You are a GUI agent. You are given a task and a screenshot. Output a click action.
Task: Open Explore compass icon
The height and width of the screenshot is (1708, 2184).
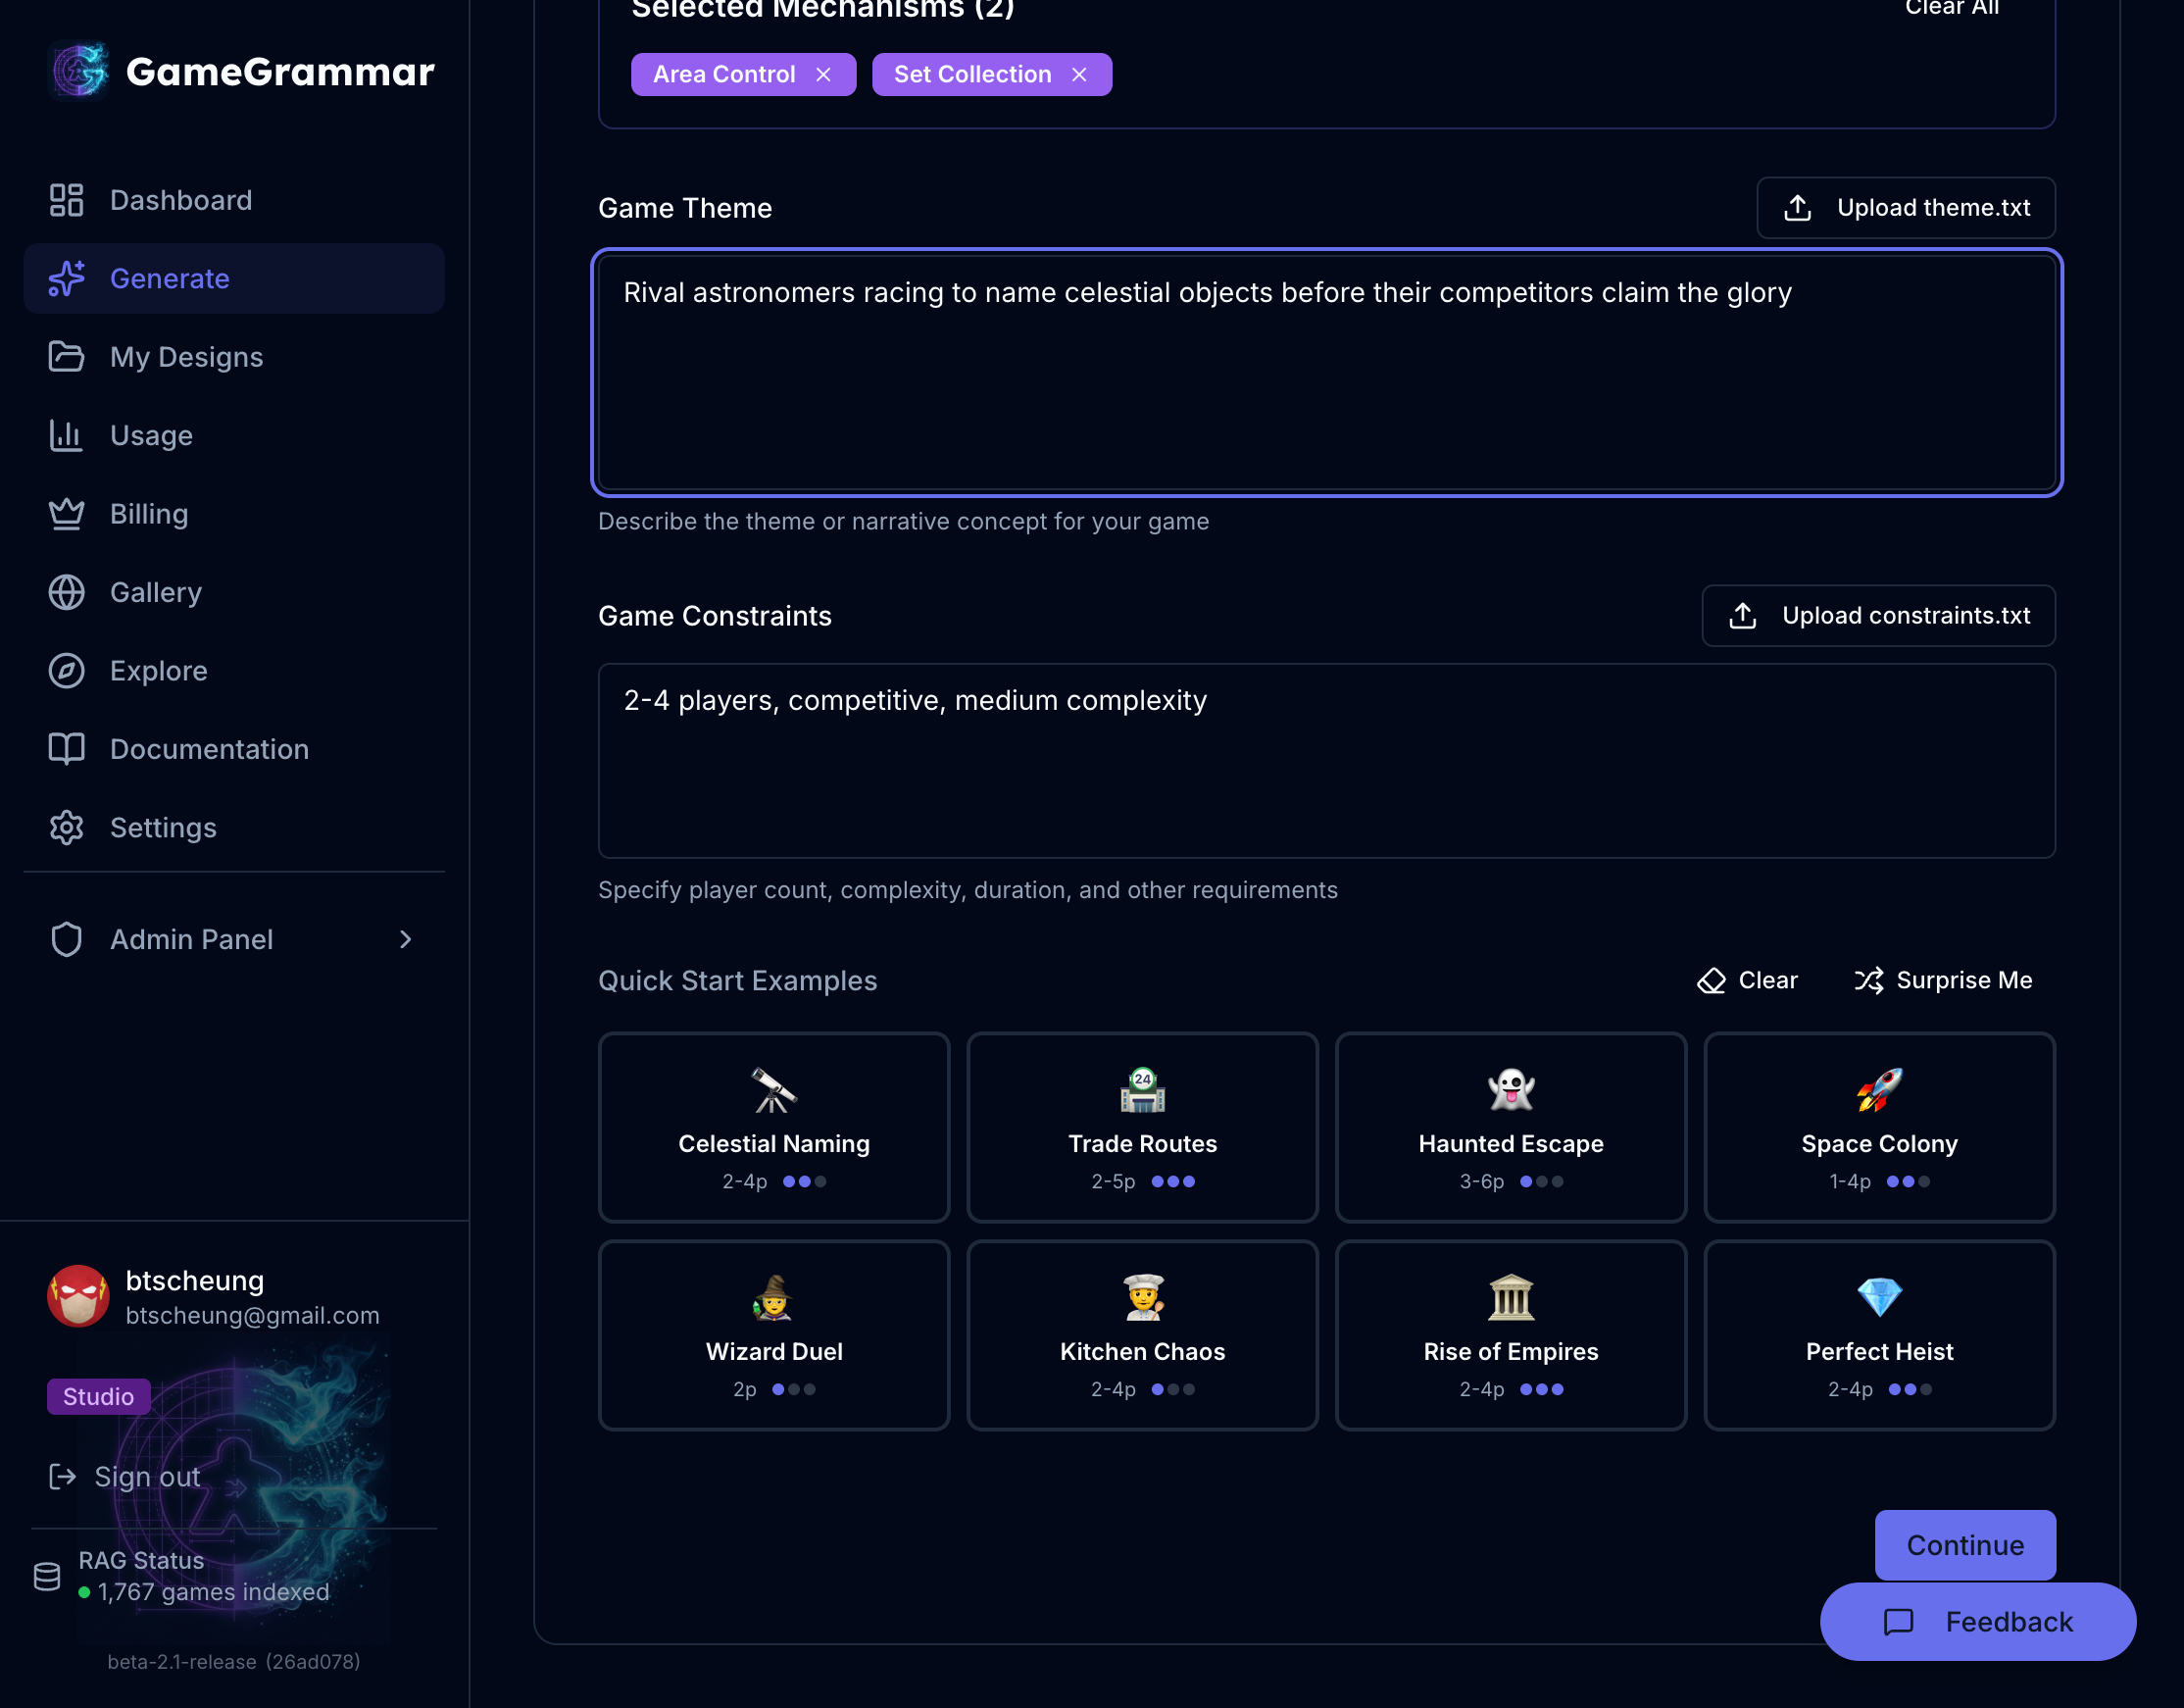point(66,671)
